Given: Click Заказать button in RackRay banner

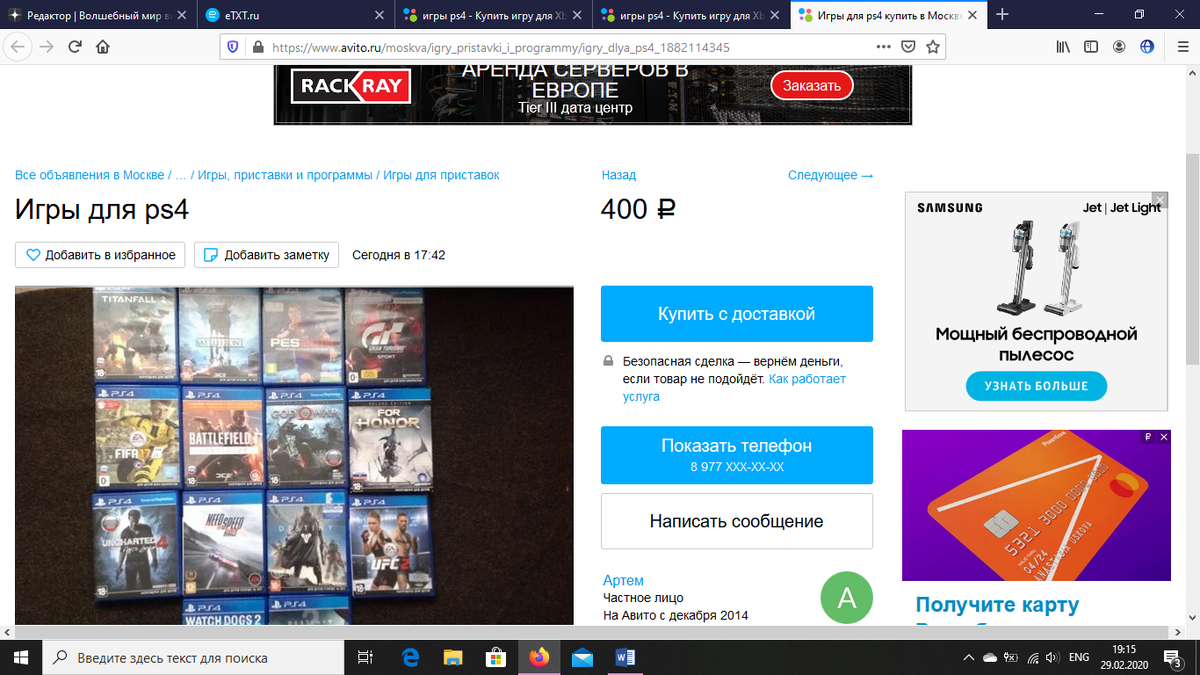Looking at the screenshot, I should point(812,86).
